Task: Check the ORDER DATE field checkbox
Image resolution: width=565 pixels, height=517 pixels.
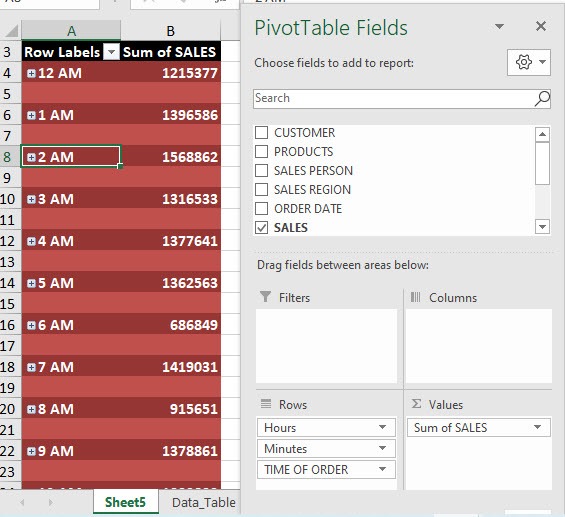Action: point(261,209)
